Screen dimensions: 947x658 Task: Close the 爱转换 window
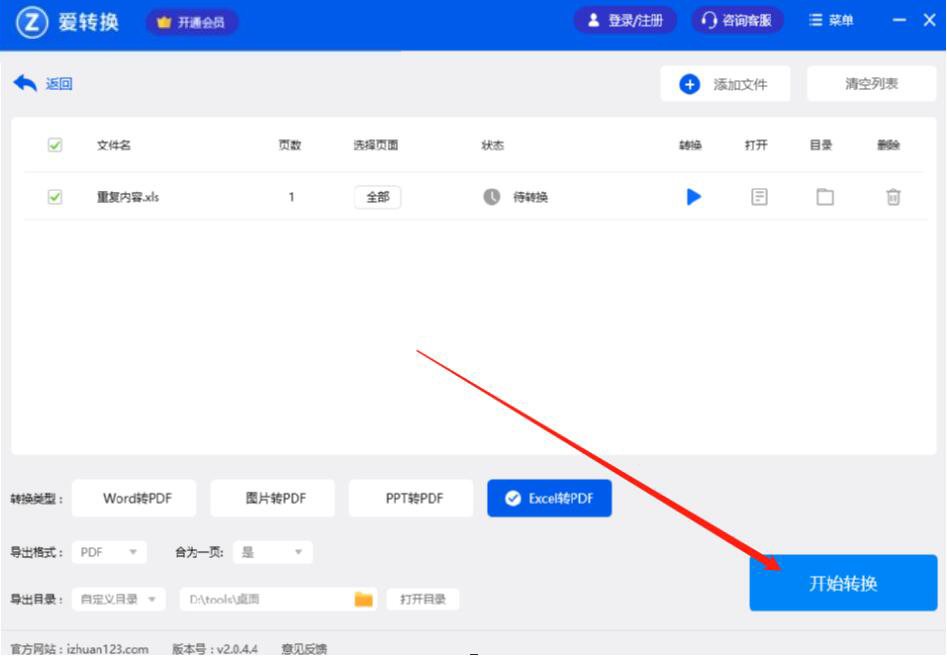pyautogui.click(x=929, y=21)
